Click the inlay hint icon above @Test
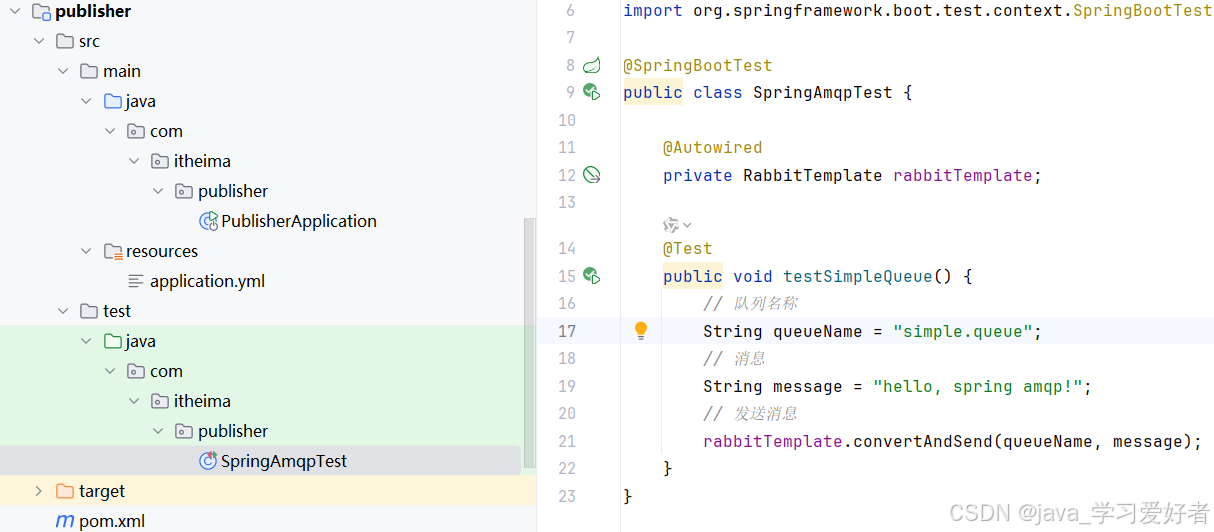Viewport: 1214px width, 532px height. click(671, 225)
